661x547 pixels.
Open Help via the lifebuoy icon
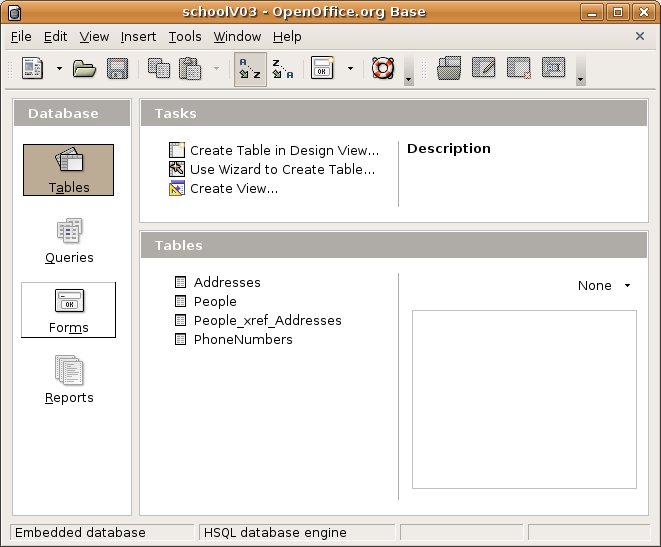383,68
